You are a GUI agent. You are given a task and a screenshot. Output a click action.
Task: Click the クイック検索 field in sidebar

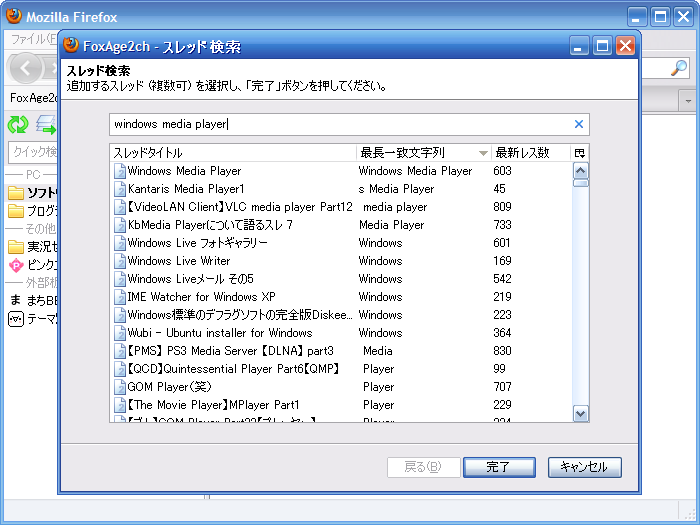pos(33,152)
